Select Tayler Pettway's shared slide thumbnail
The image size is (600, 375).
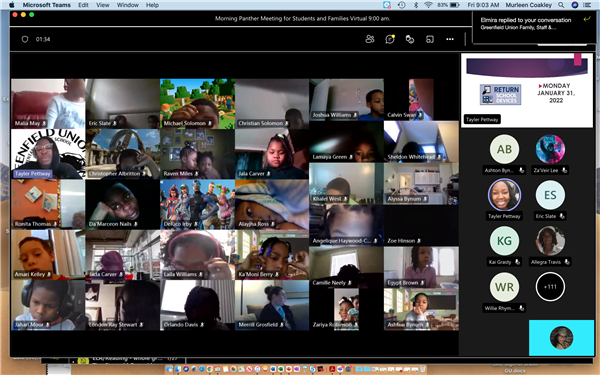click(527, 90)
